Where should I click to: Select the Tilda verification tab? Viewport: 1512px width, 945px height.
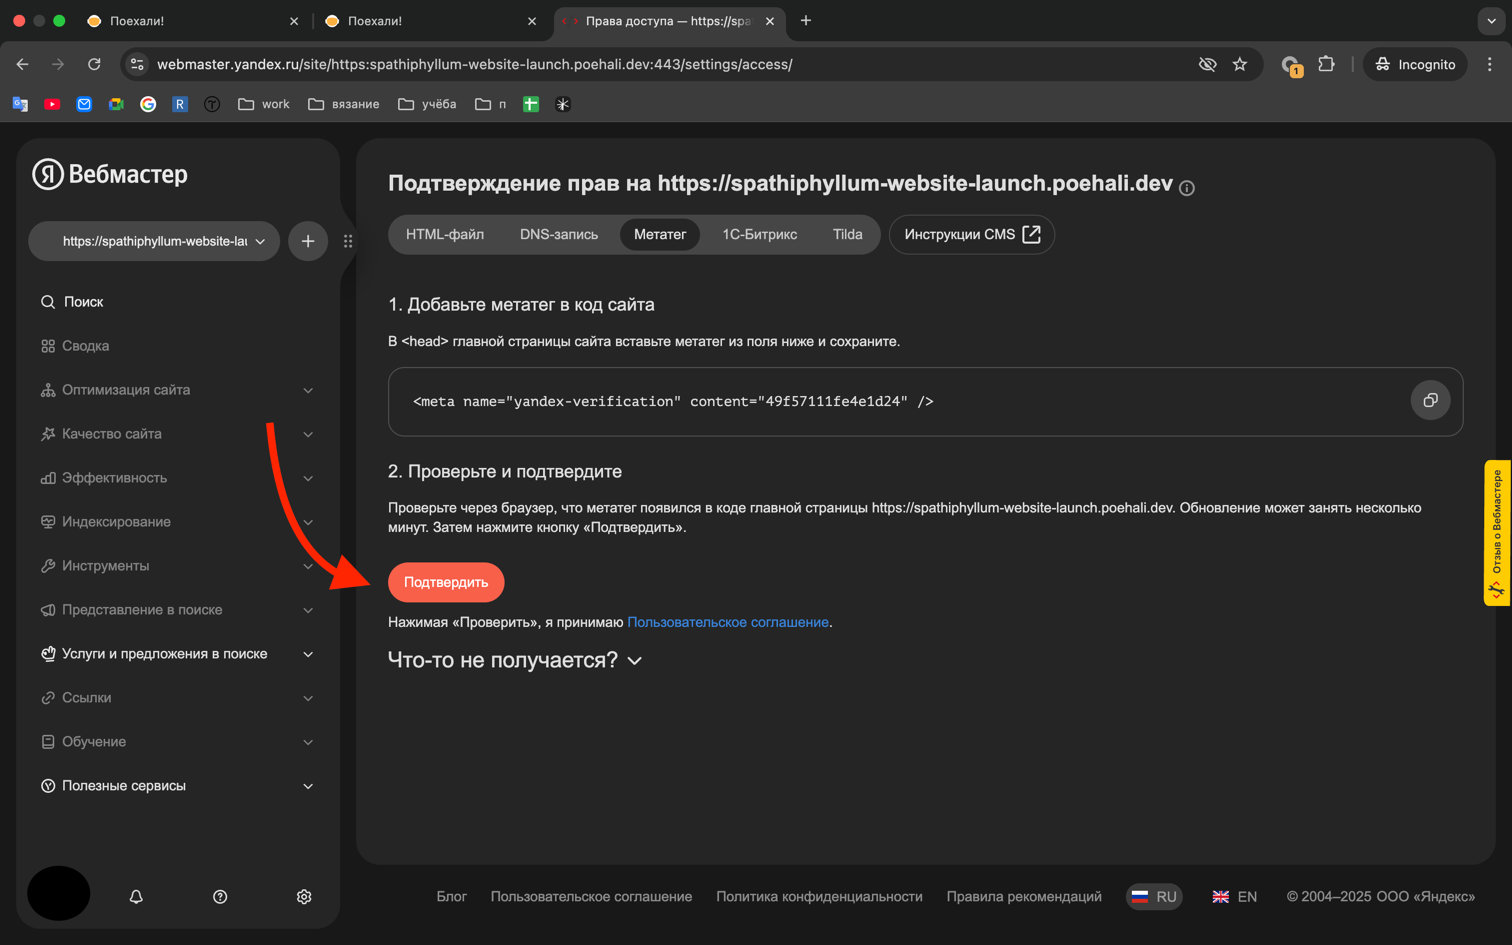(847, 234)
